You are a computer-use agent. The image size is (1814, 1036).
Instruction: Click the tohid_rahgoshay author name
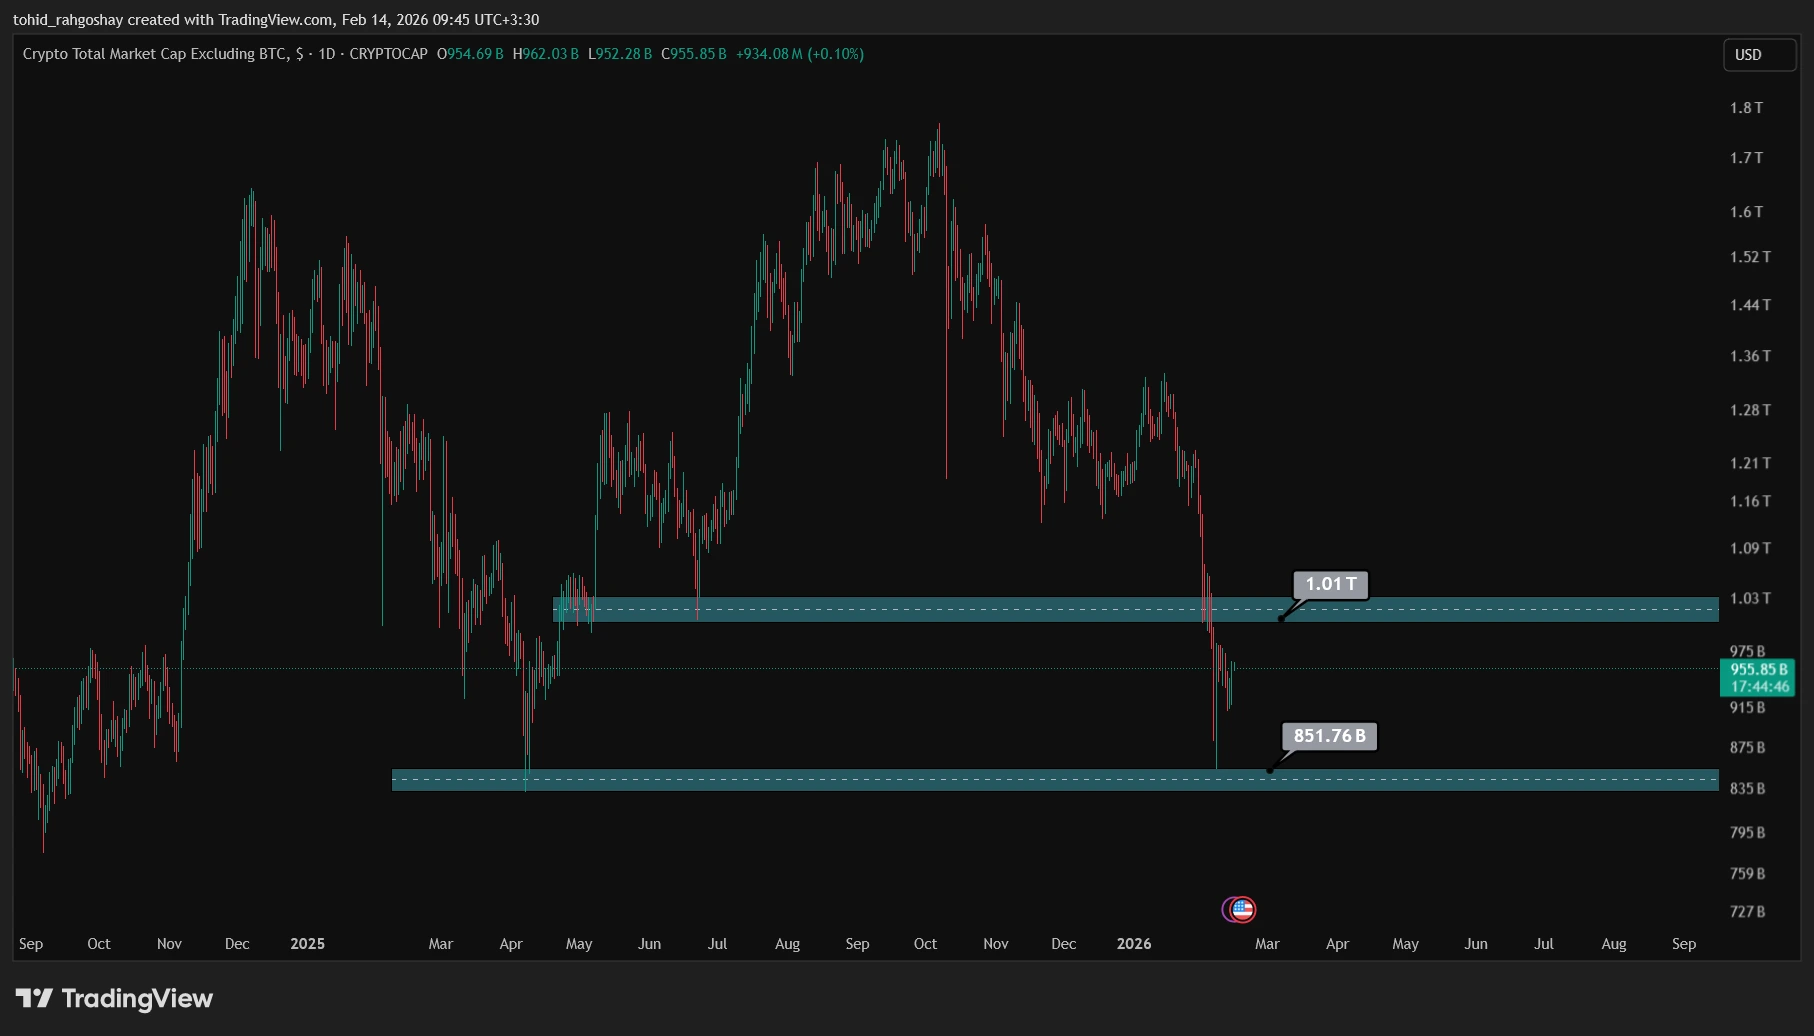click(x=67, y=20)
